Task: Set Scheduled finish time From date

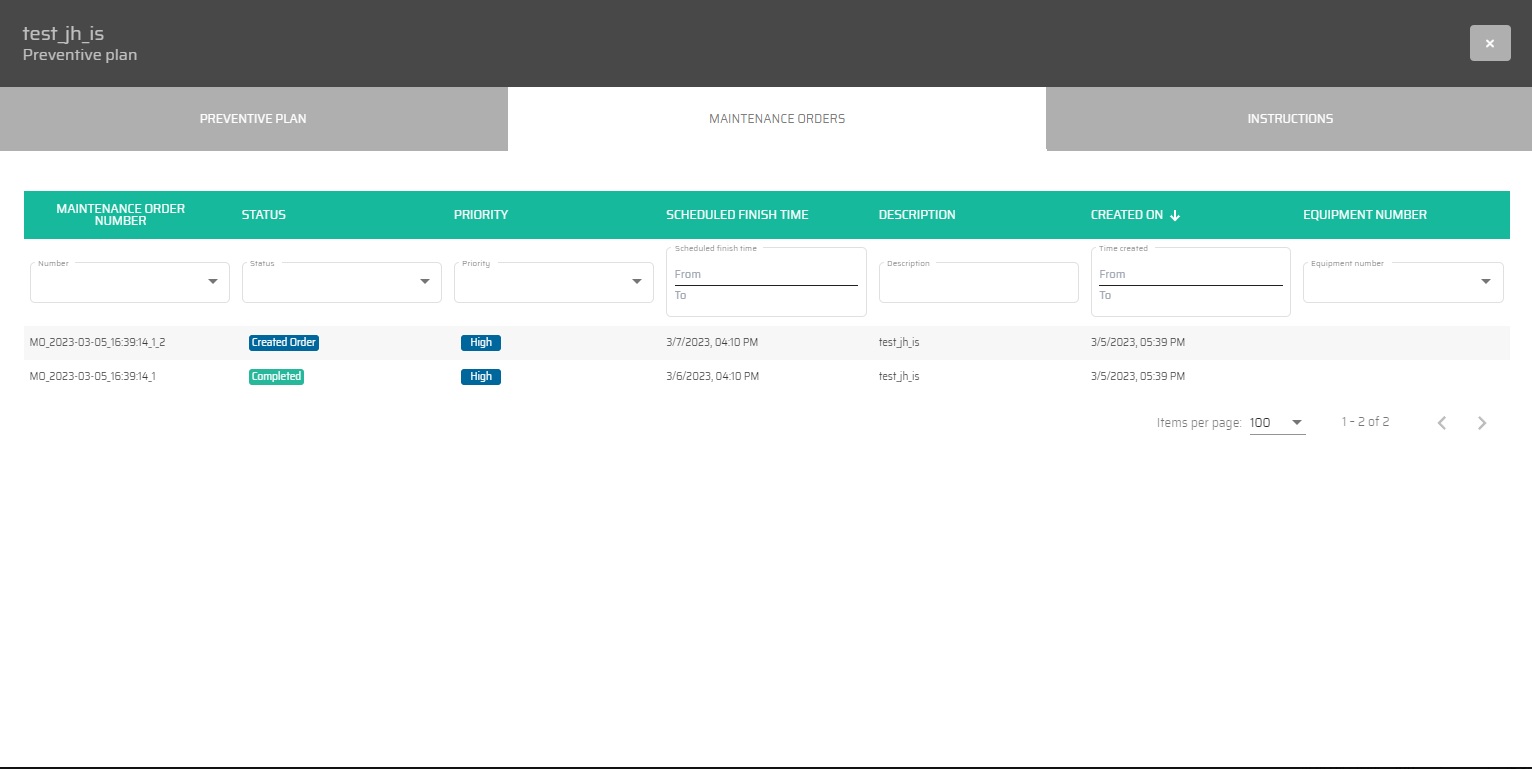Action: tap(765, 274)
